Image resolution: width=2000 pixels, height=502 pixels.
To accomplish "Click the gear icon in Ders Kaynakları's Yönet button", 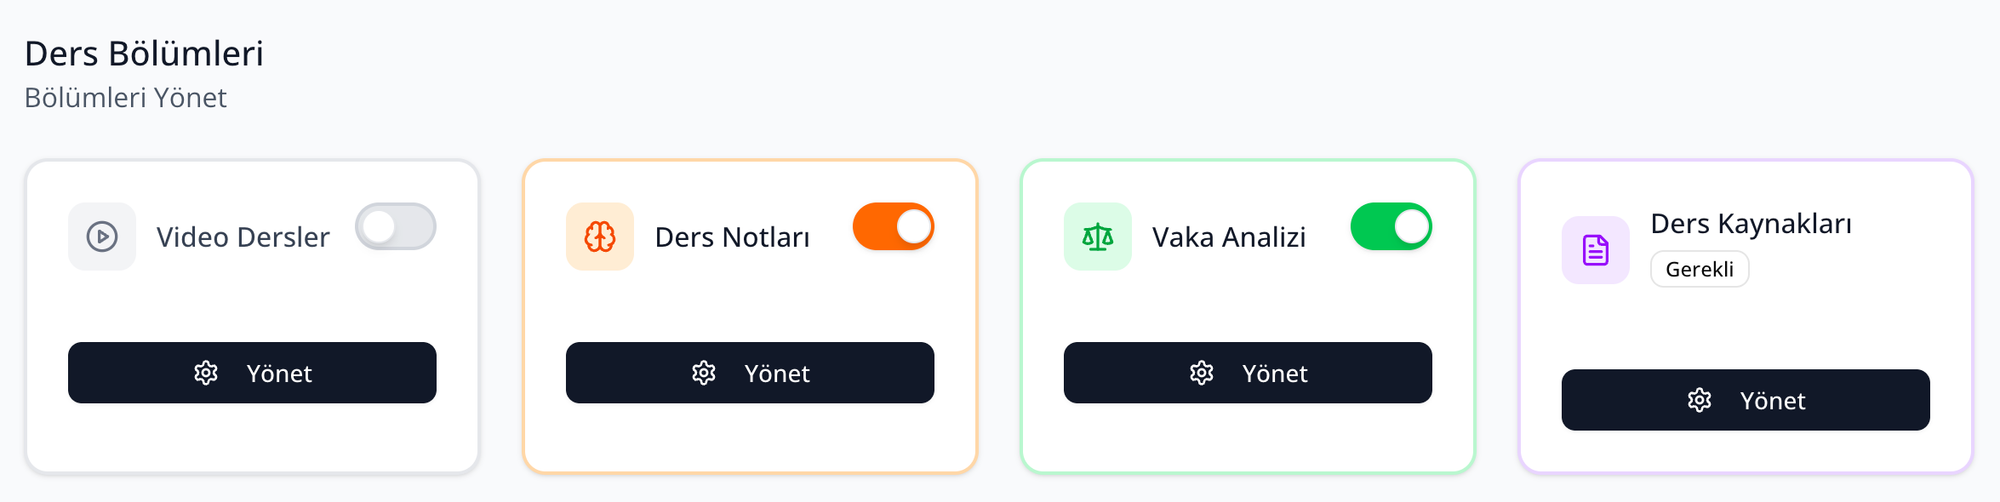I will 1699,400.
